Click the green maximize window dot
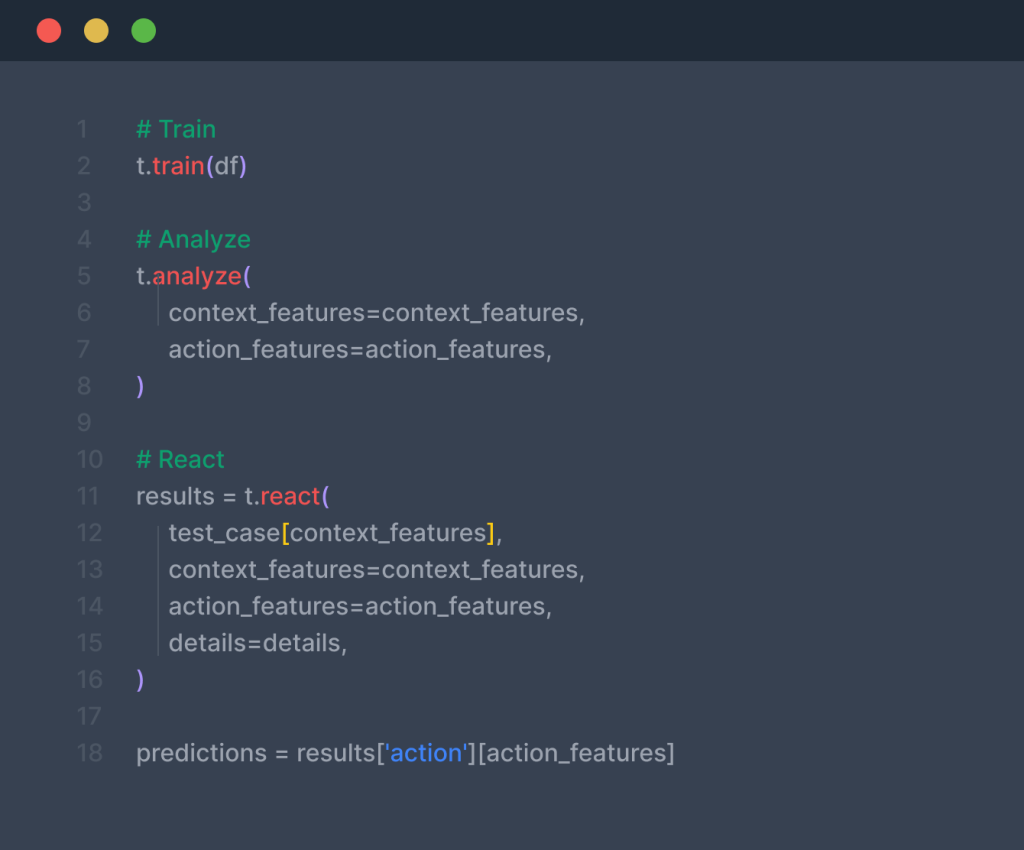 (143, 31)
